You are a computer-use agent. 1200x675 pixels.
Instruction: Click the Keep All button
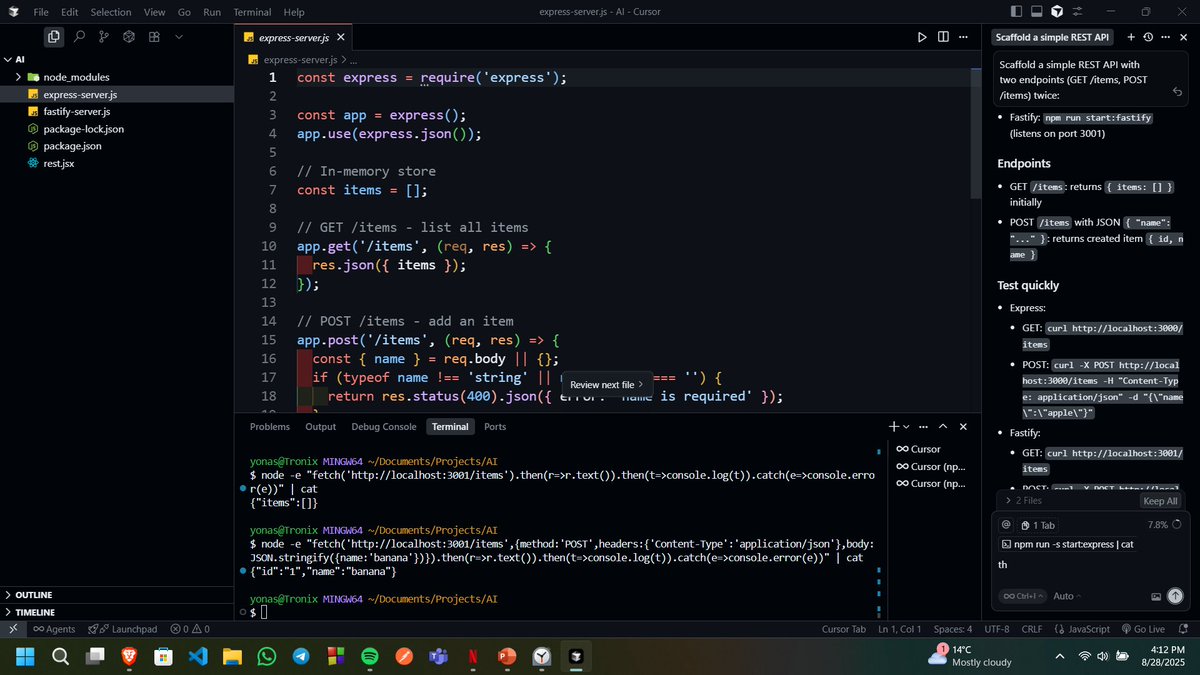coord(1160,501)
